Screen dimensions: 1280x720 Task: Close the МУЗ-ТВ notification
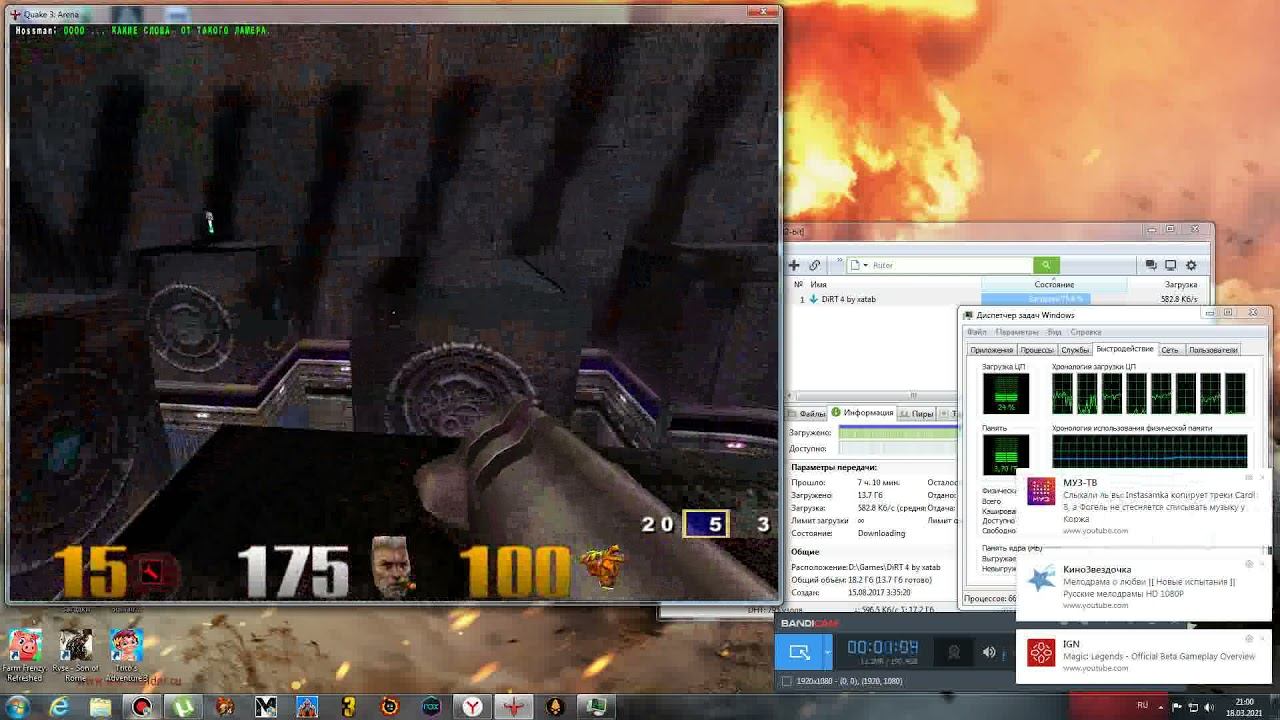(x=1262, y=478)
